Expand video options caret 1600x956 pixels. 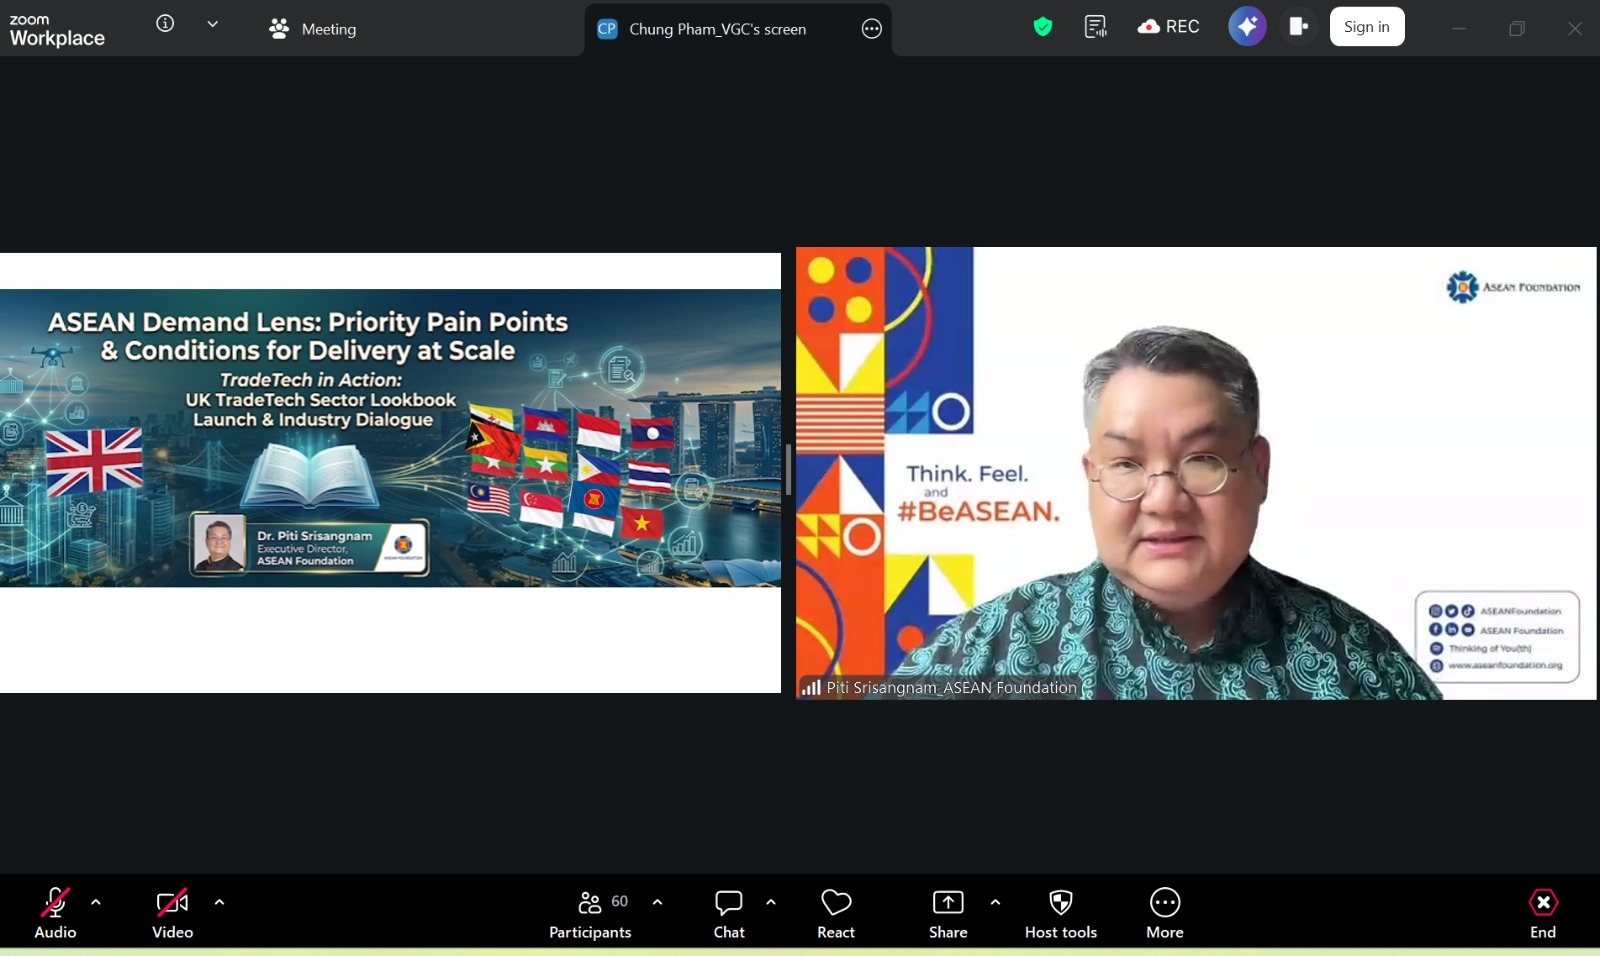tap(219, 902)
